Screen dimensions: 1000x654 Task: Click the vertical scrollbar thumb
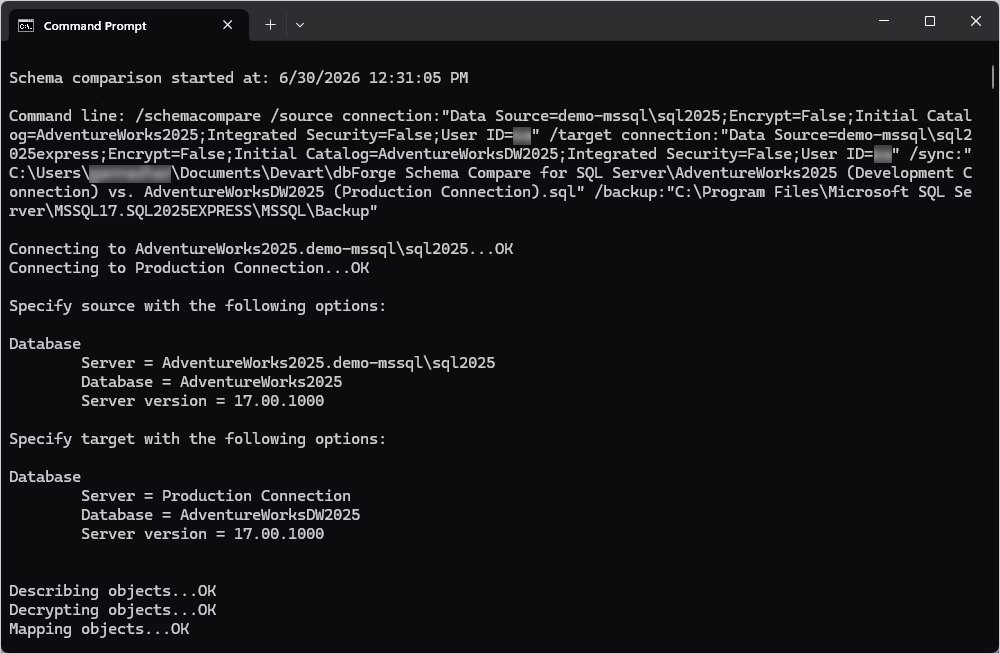tap(993, 77)
